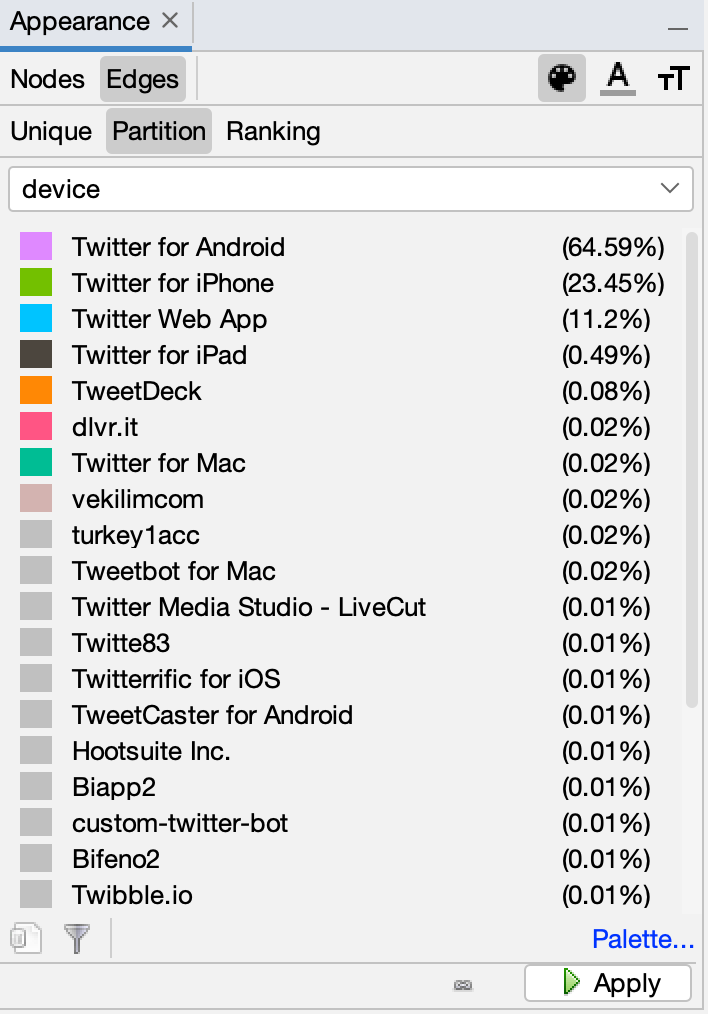Toggle the chain-link auto apply icon
This screenshot has width=708, height=1014.
coord(463,984)
